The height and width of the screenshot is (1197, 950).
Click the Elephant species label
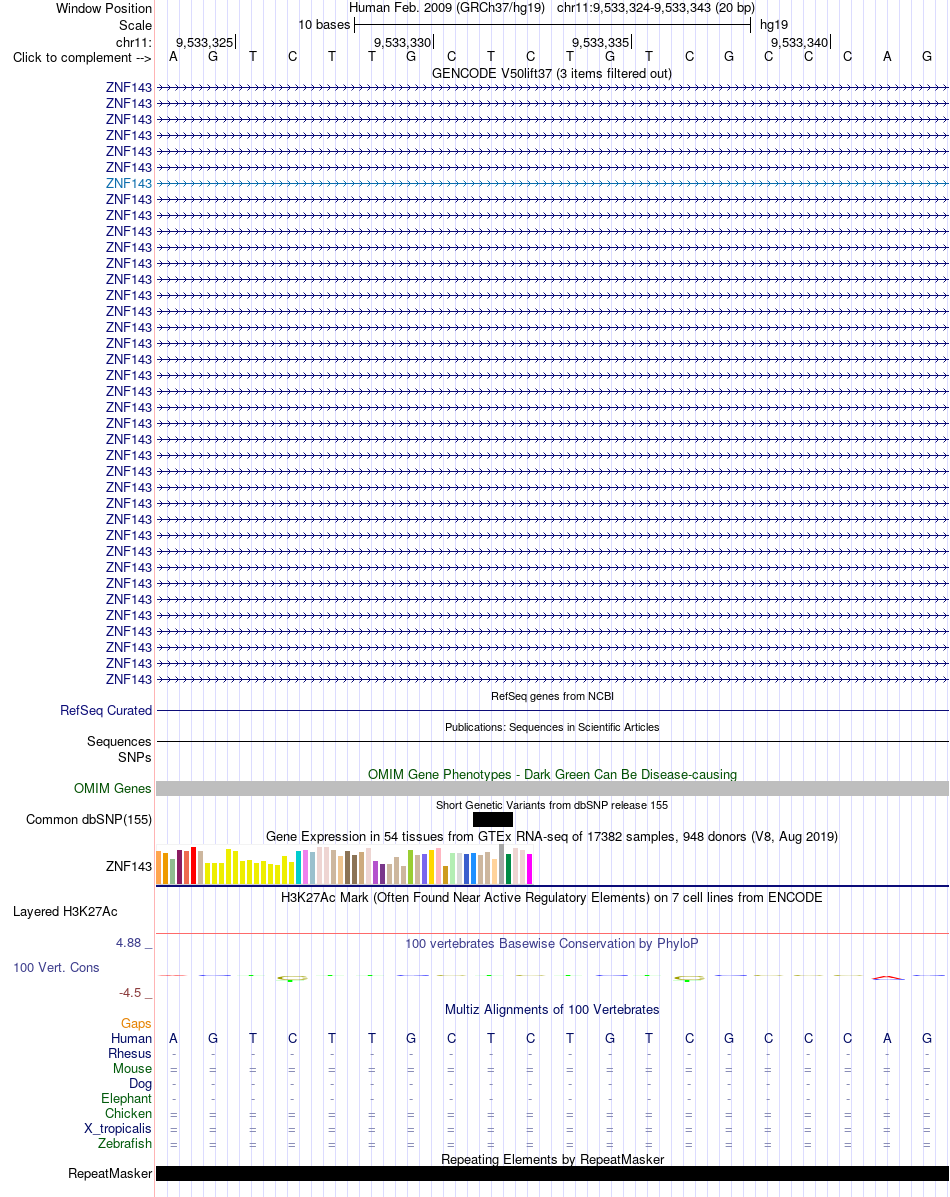tap(127, 1099)
